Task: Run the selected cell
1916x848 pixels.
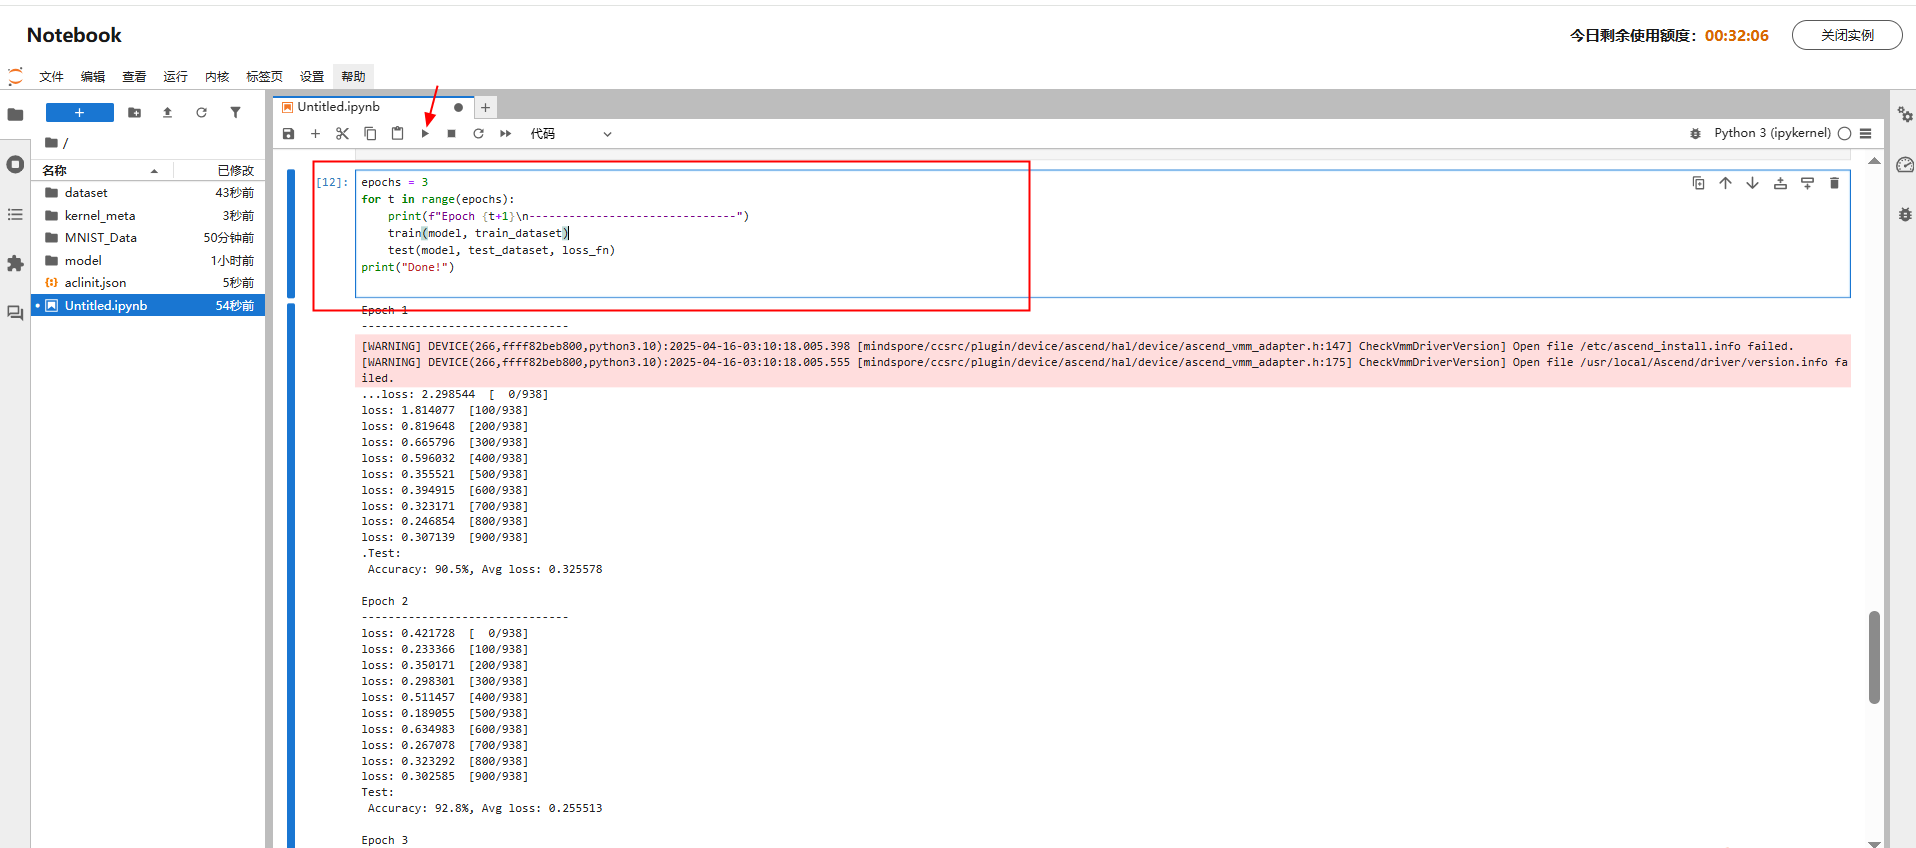Action: tap(425, 133)
